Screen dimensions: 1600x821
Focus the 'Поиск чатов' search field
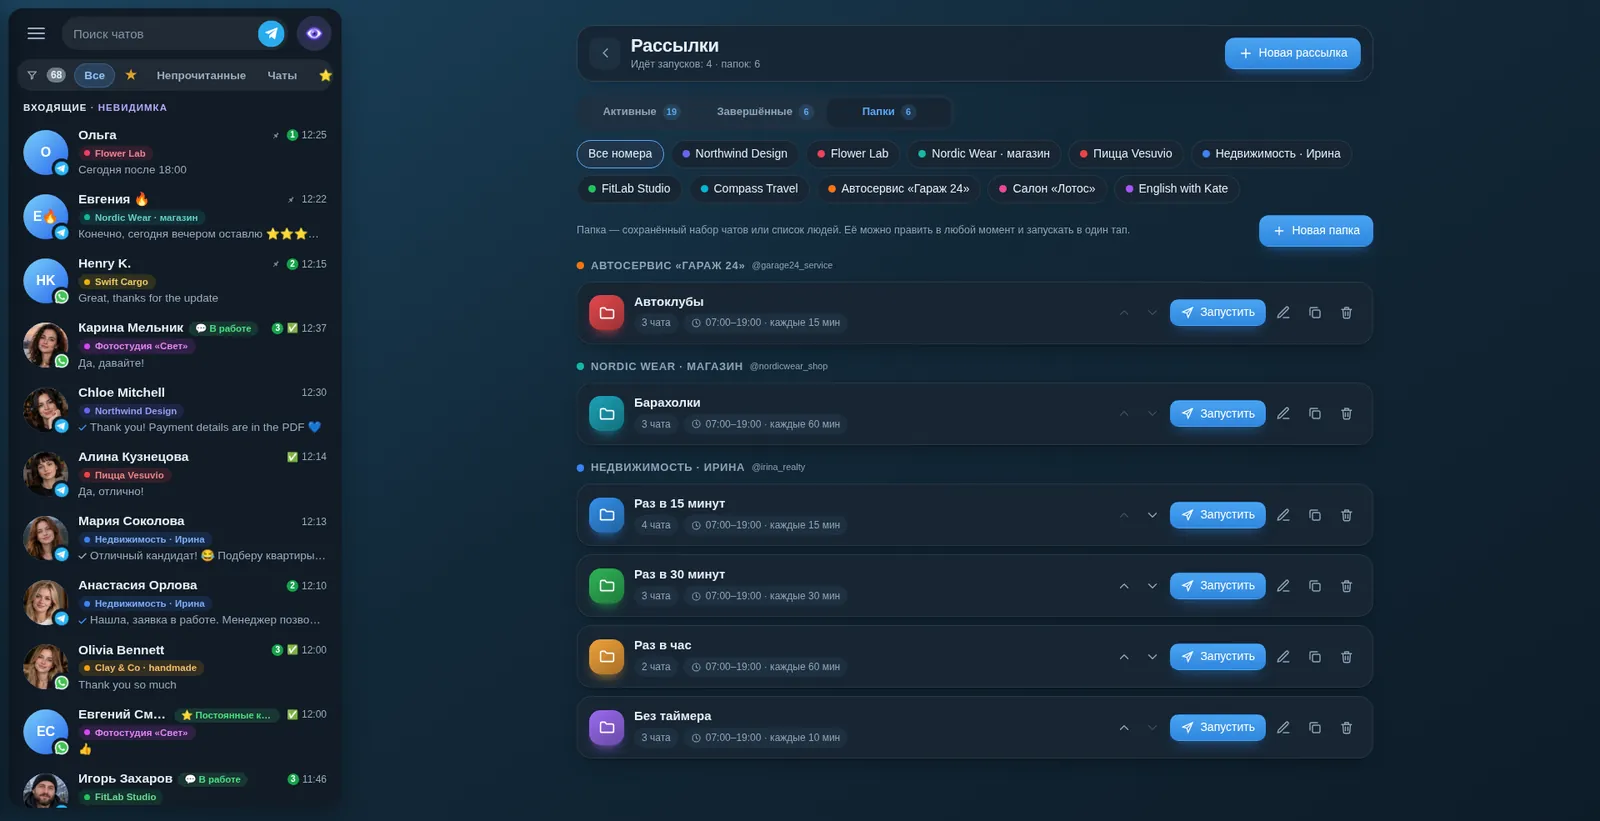160,34
